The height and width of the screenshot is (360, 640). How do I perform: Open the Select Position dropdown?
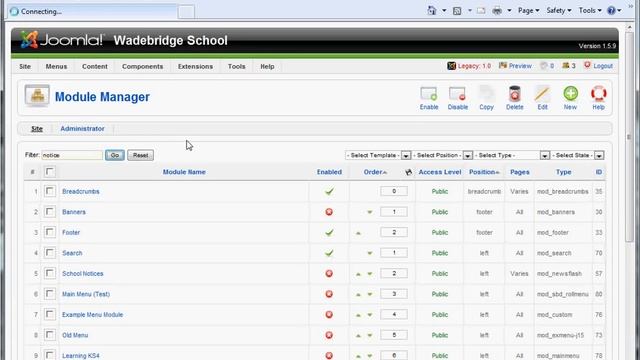442,156
